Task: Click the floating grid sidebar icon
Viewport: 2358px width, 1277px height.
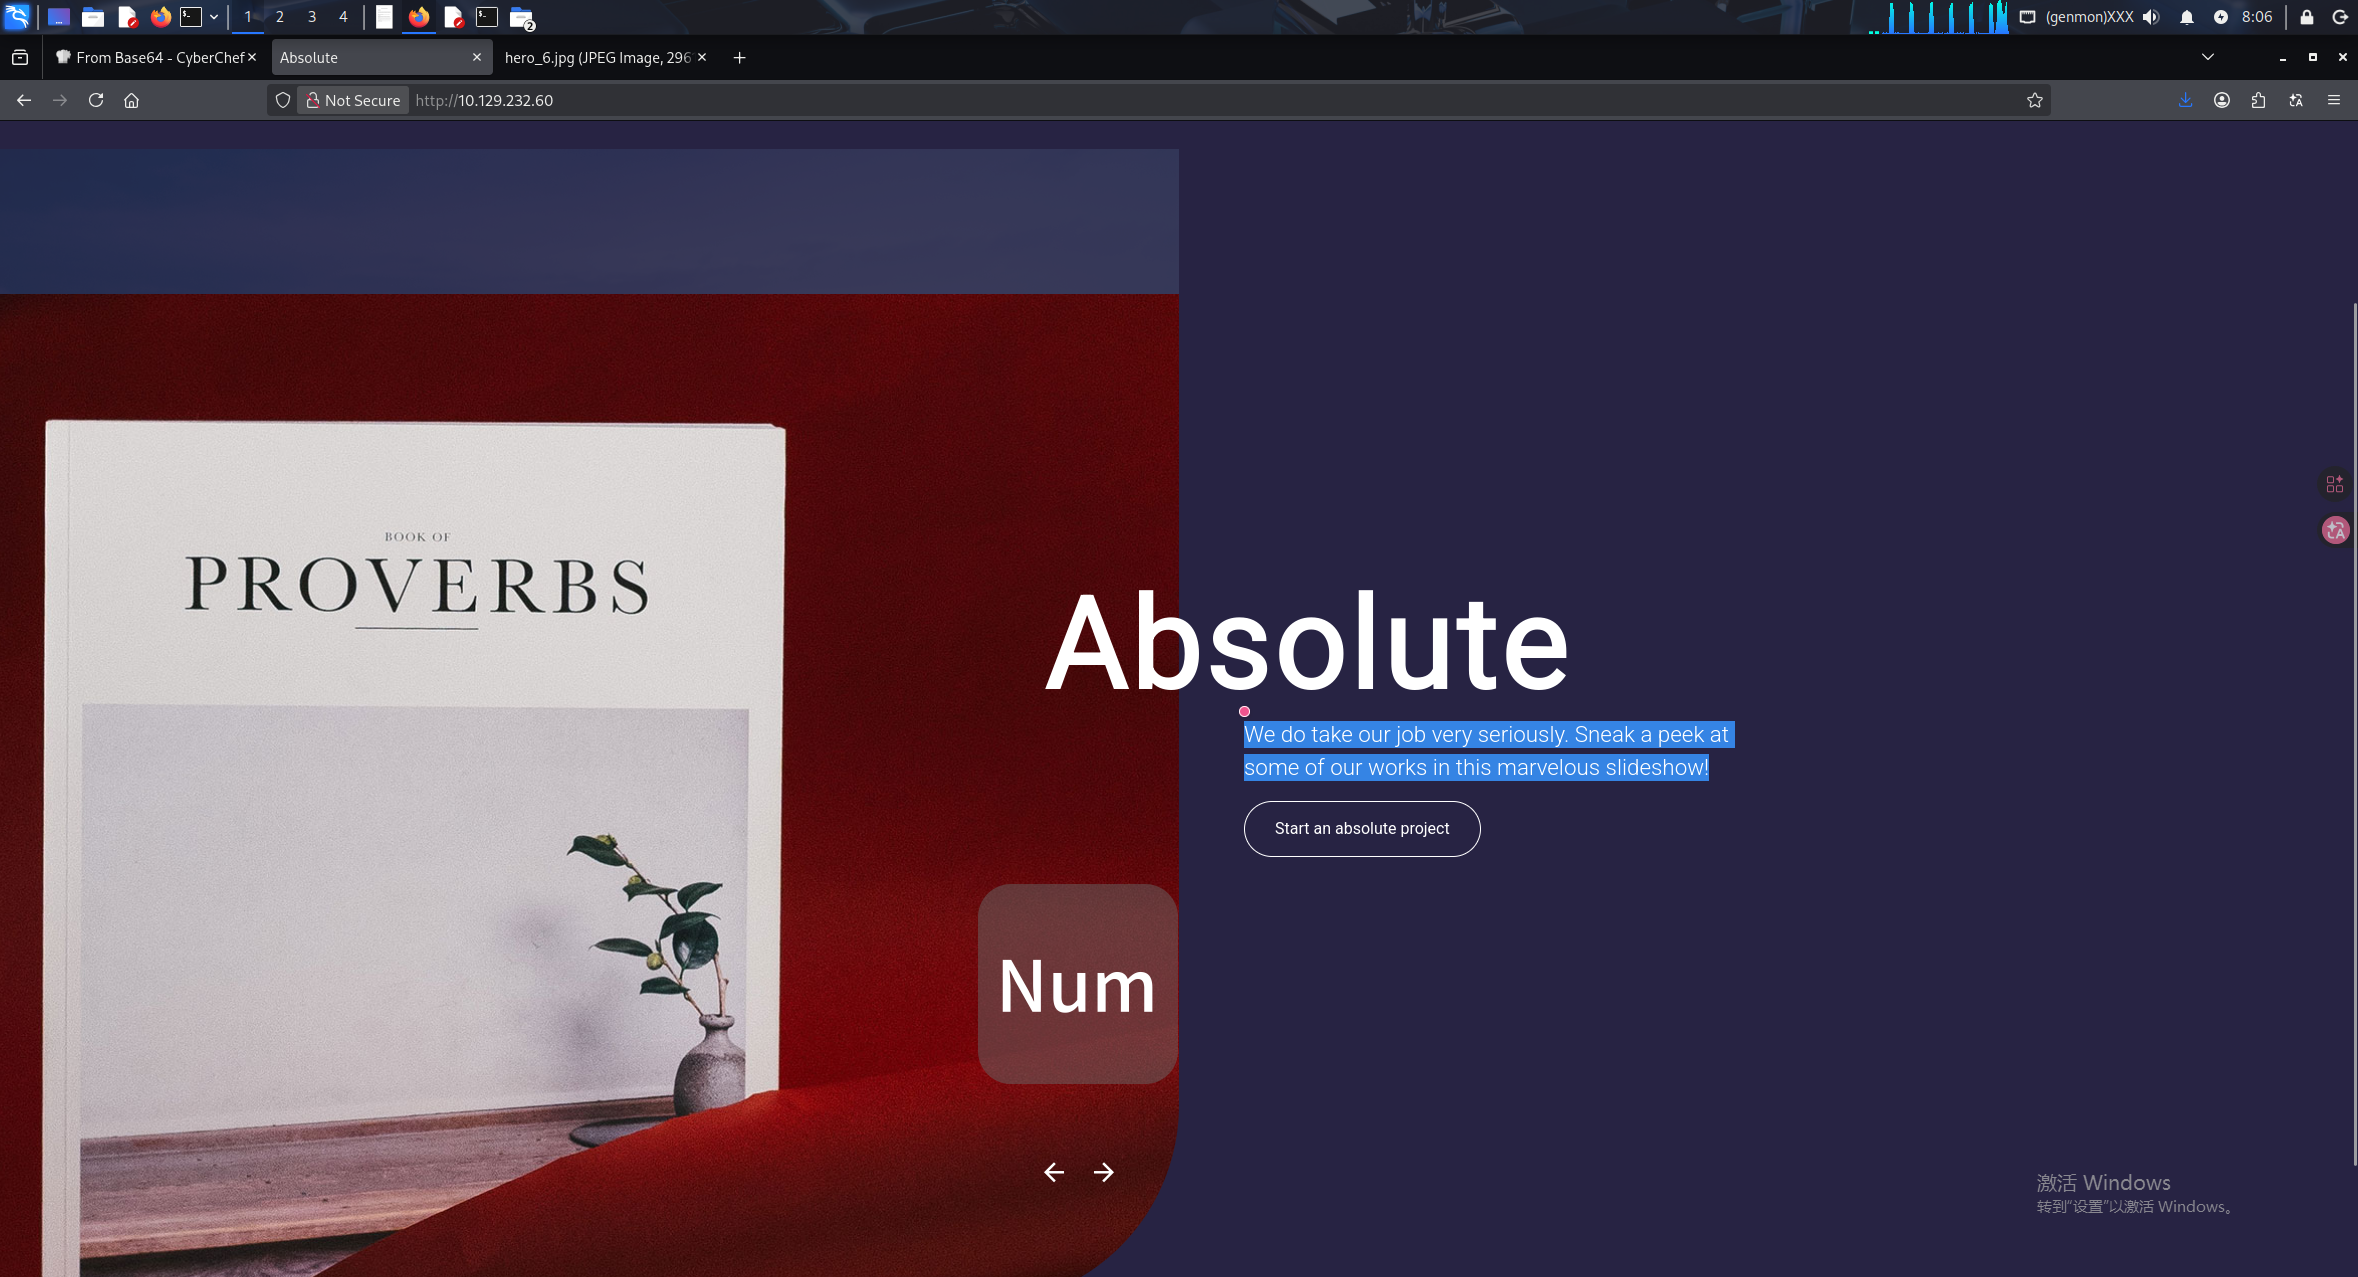Action: click(2335, 484)
